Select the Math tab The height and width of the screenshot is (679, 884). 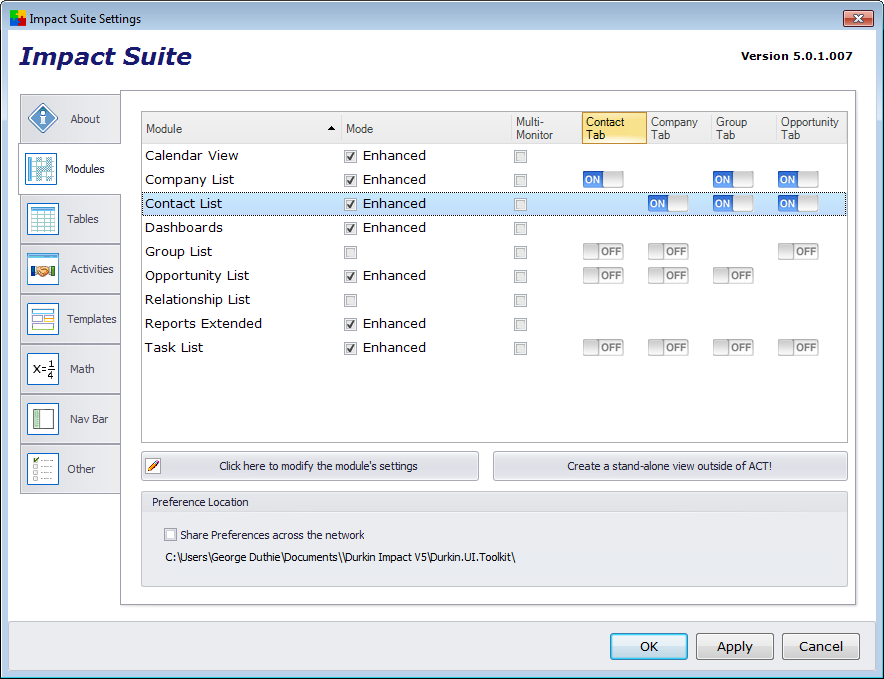[x=70, y=369]
